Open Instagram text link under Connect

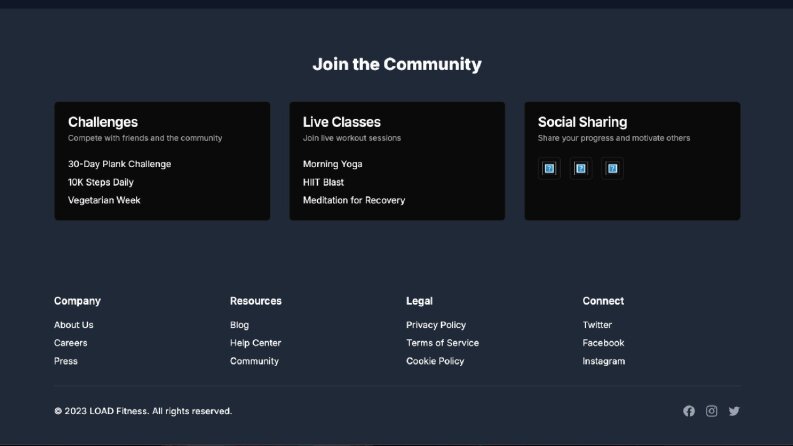(604, 361)
